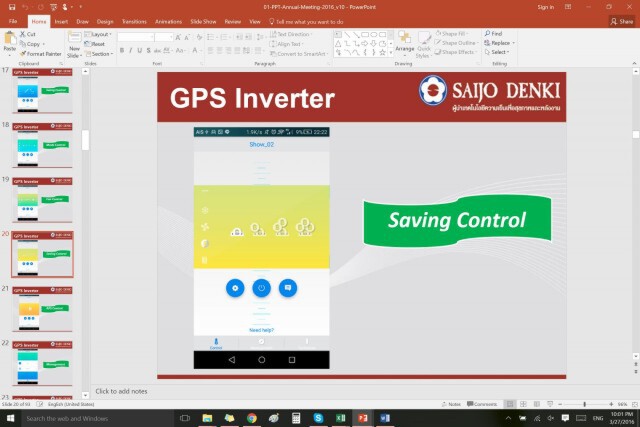This screenshot has width=640, height=427.
Task: Toggle strikethrough formatting
Action: tap(157, 50)
